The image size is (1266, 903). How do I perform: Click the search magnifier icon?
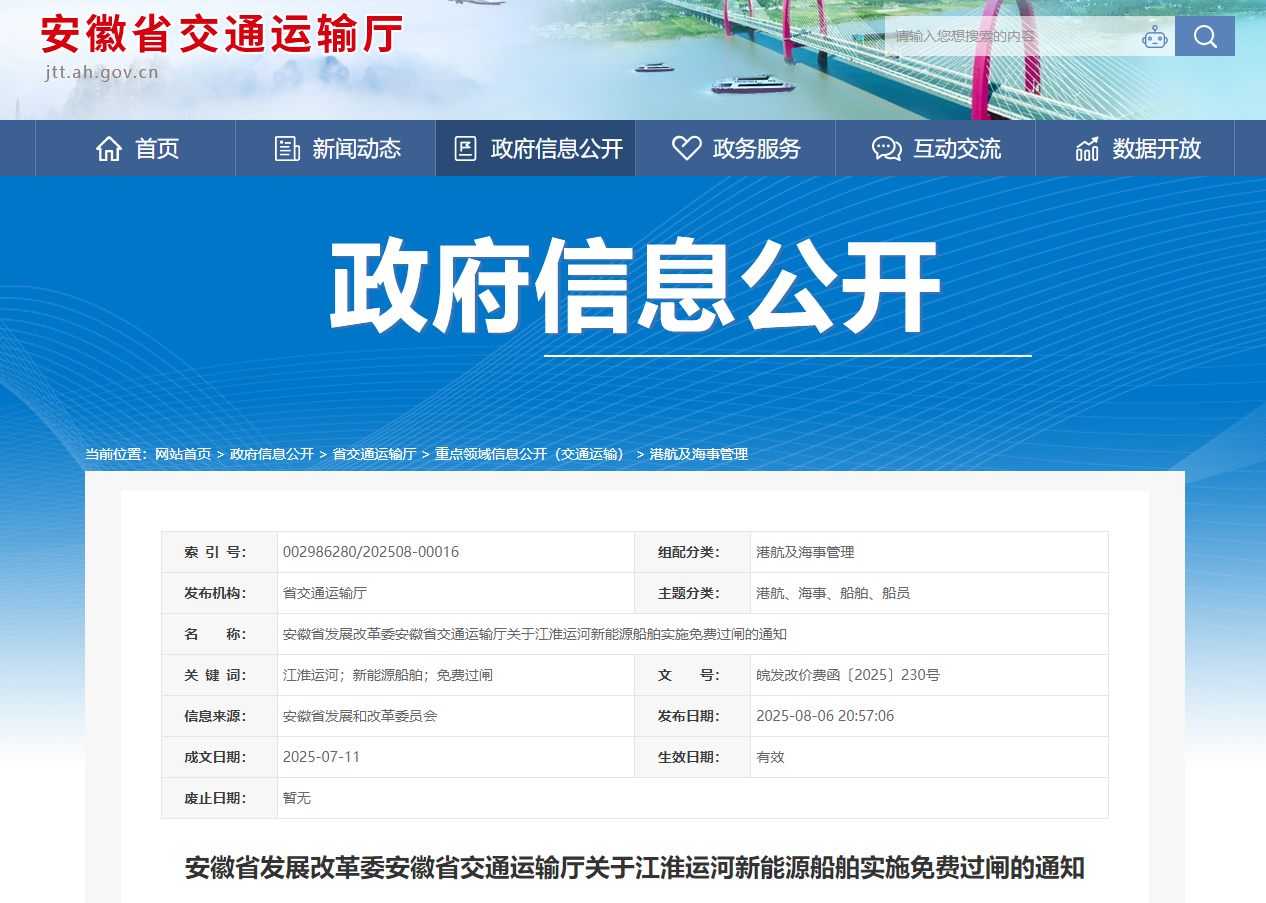(x=1204, y=36)
